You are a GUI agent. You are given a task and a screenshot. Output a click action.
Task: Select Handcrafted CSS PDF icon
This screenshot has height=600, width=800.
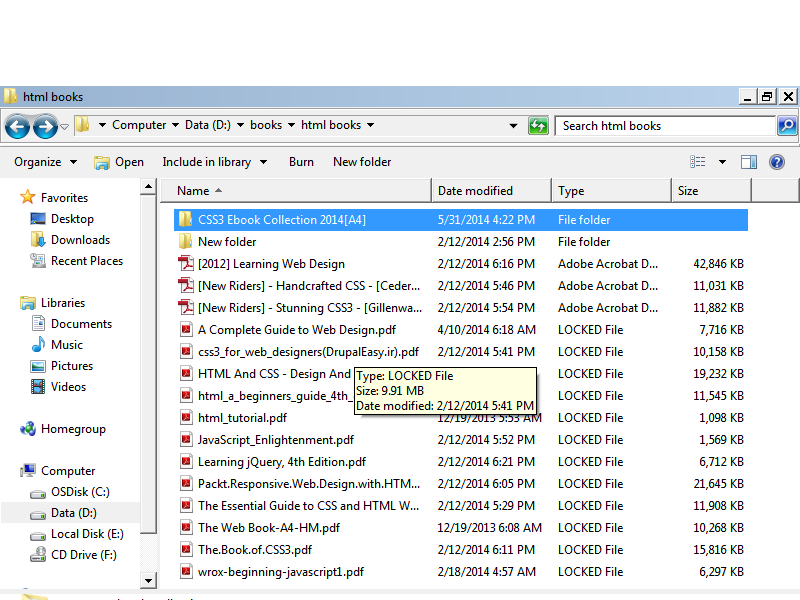coord(186,285)
